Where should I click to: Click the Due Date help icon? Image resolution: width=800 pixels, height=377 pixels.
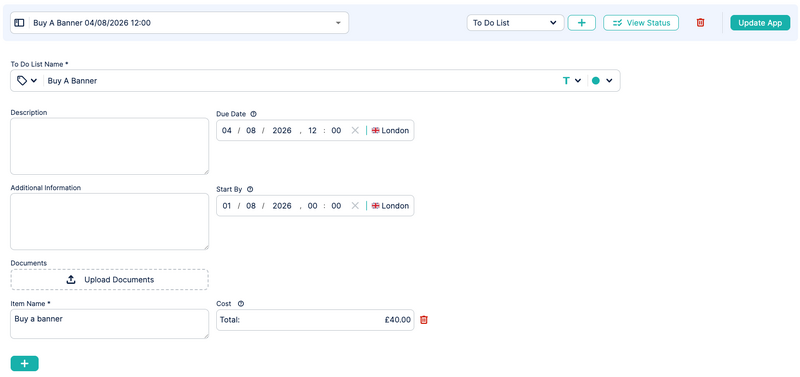click(254, 114)
